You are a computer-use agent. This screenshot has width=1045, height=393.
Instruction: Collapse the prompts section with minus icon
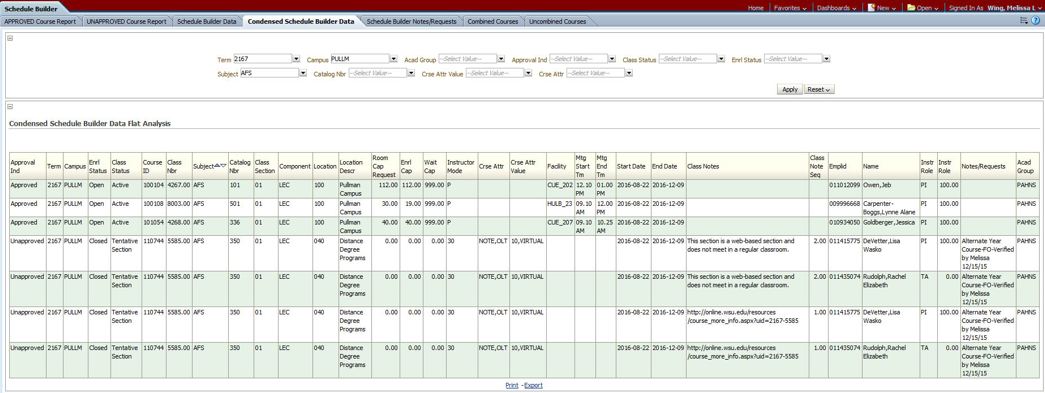[x=10, y=38]
